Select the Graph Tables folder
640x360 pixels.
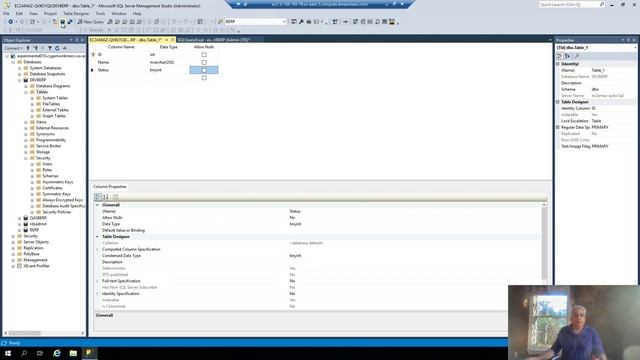[54, 116]
